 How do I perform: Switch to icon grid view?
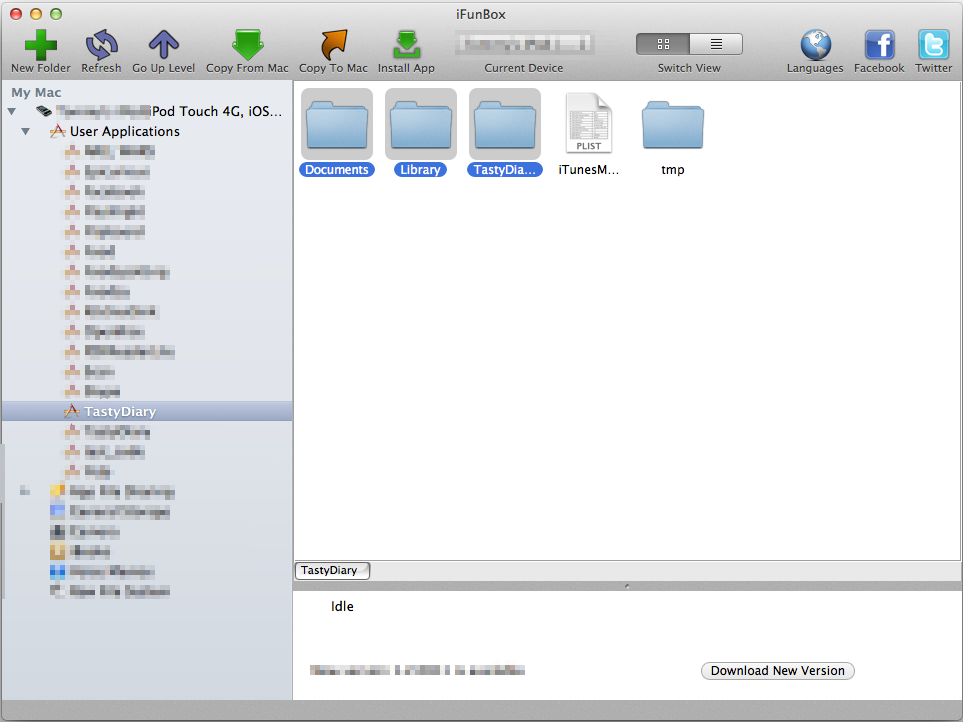(x=663, y=44)
